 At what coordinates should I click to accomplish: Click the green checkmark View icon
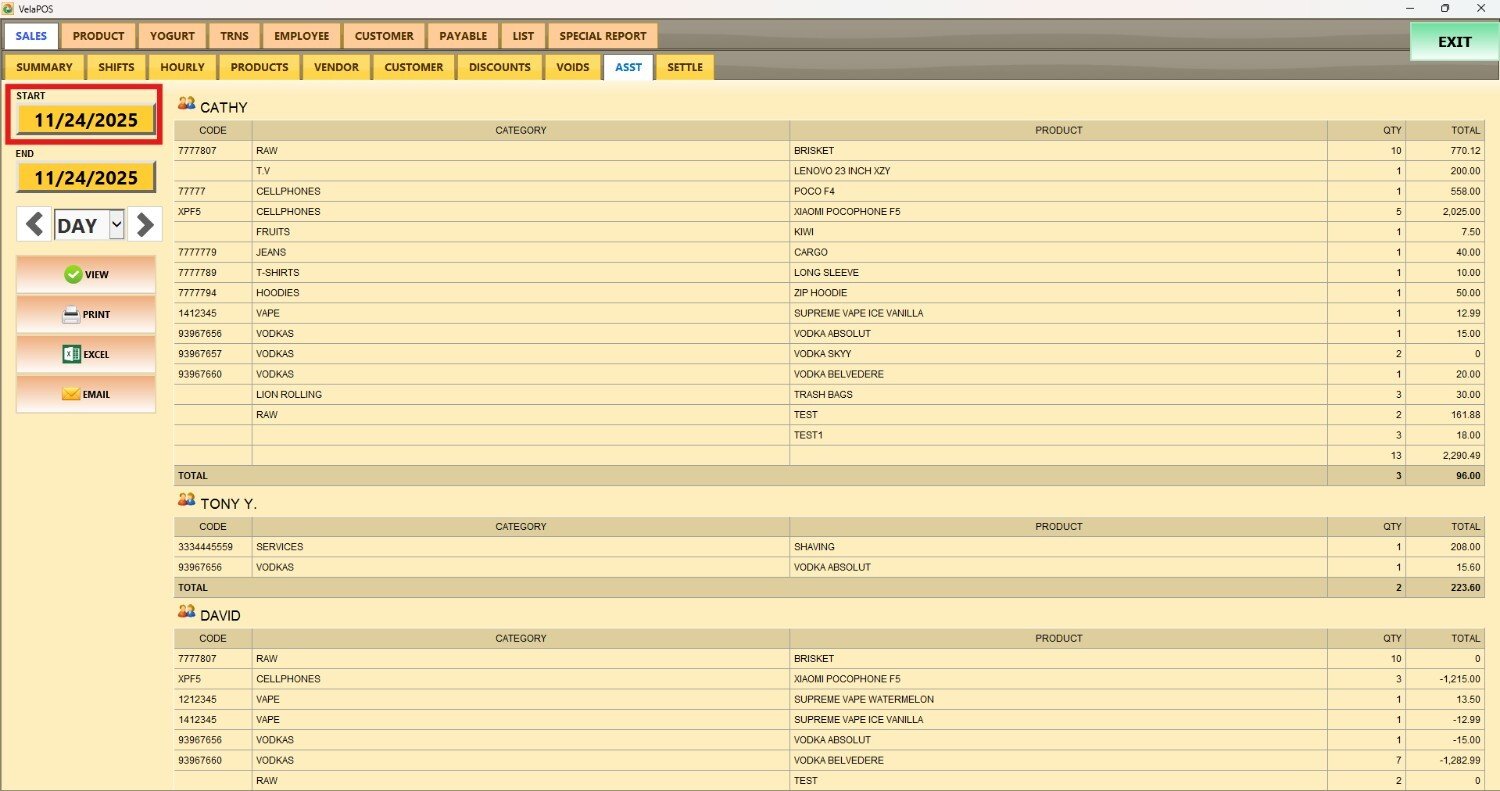coord(73,275)
